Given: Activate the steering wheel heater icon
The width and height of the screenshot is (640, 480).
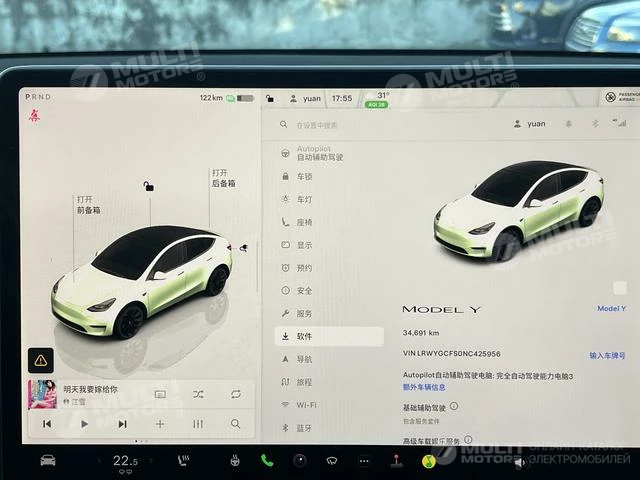Looking at the screenshot, I should point(235,461).
